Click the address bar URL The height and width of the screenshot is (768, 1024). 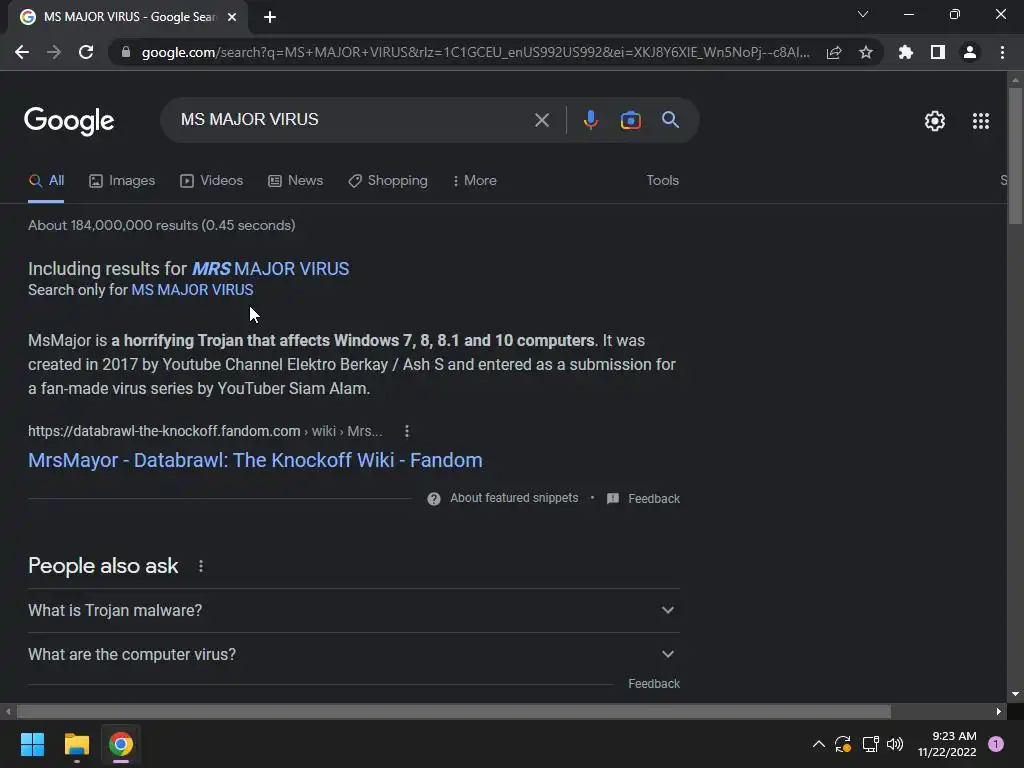(475, 52)
